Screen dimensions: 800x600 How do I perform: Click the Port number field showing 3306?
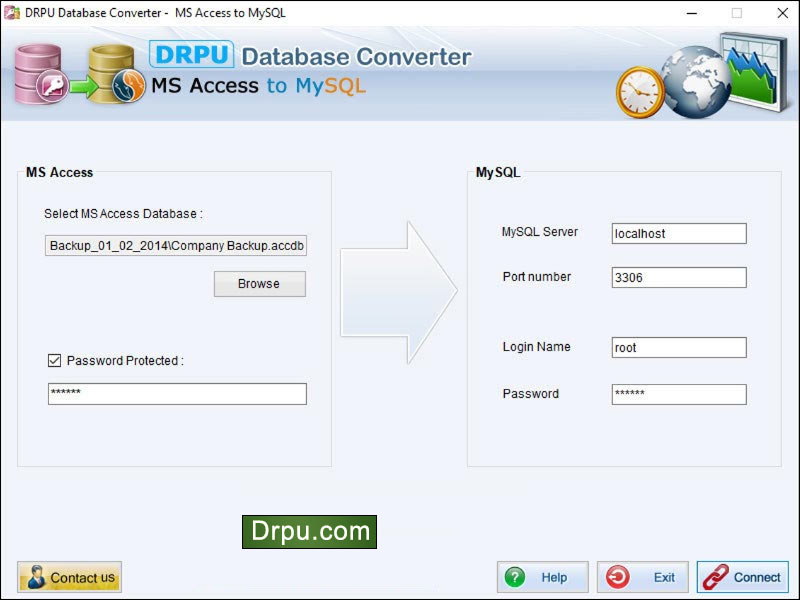click(x=679, y=277)
